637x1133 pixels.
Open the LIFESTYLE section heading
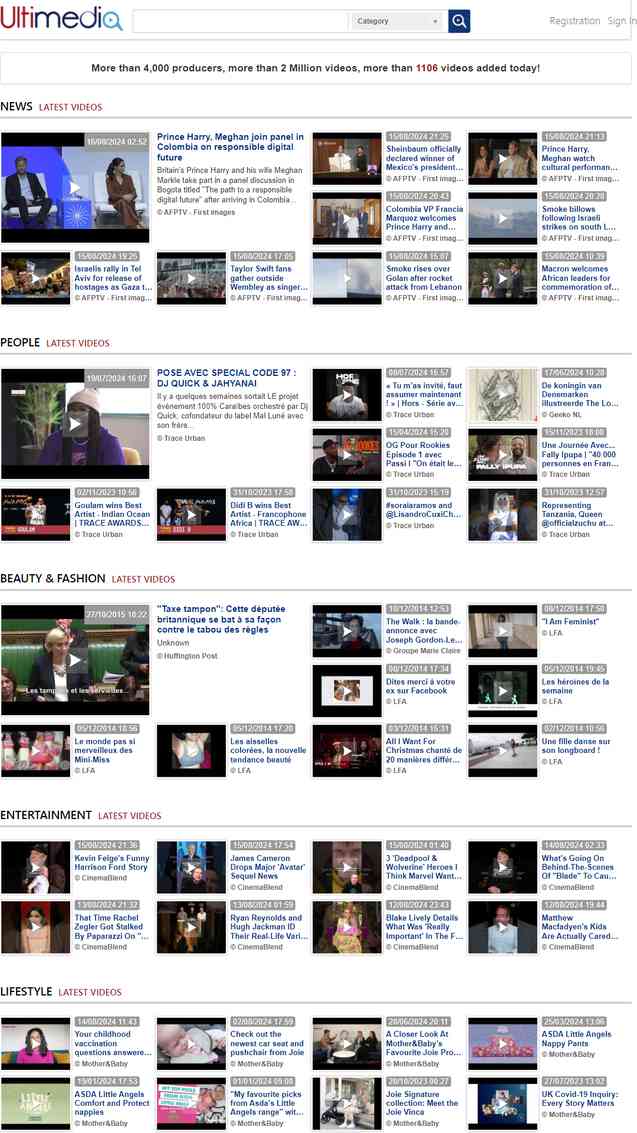pos(26,991)
